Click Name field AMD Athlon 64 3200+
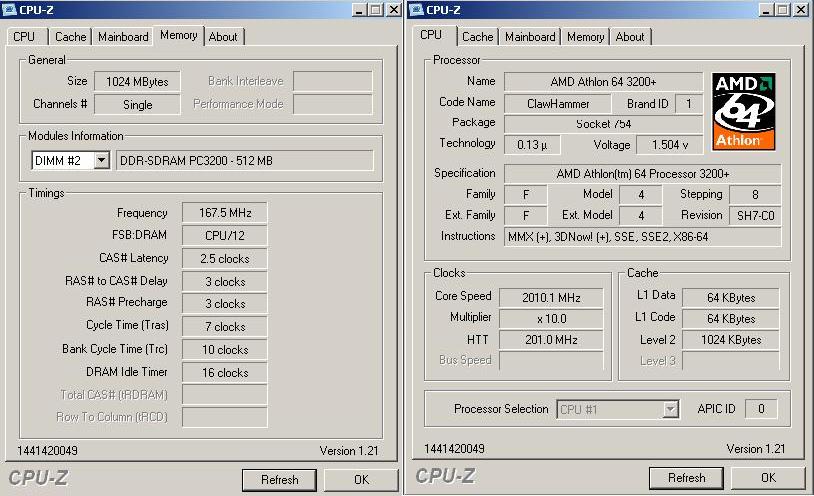 pyautogui.click(x=603, y=82)
